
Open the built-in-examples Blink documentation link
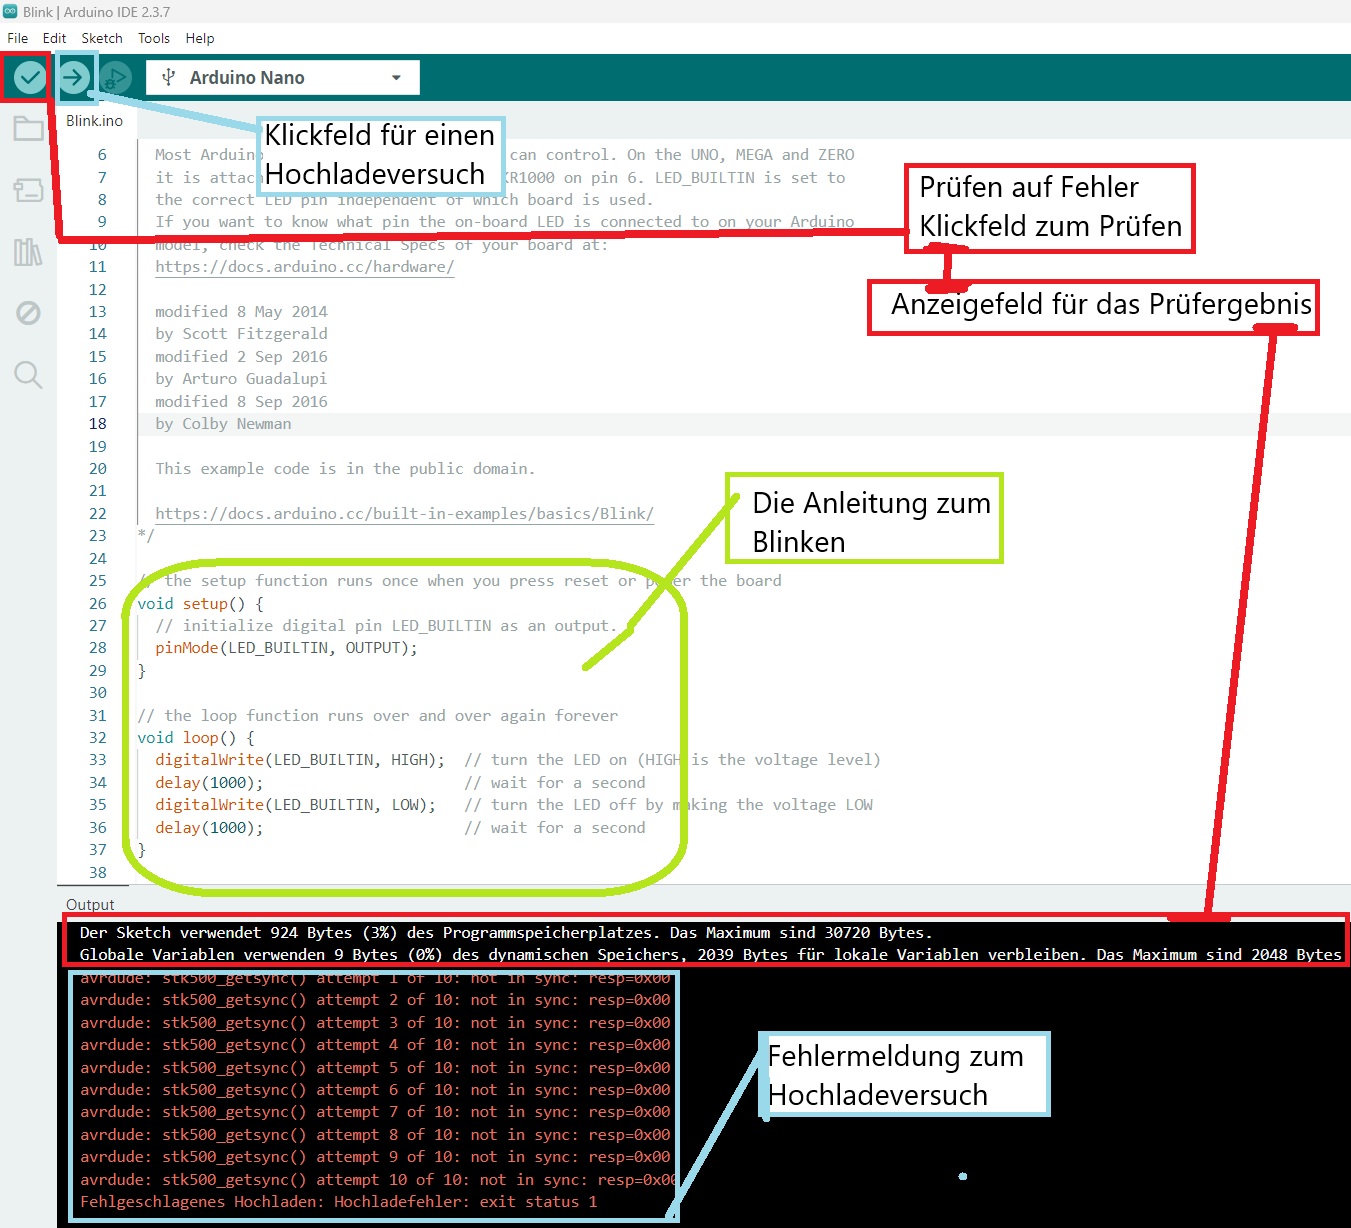coord(404,514)
